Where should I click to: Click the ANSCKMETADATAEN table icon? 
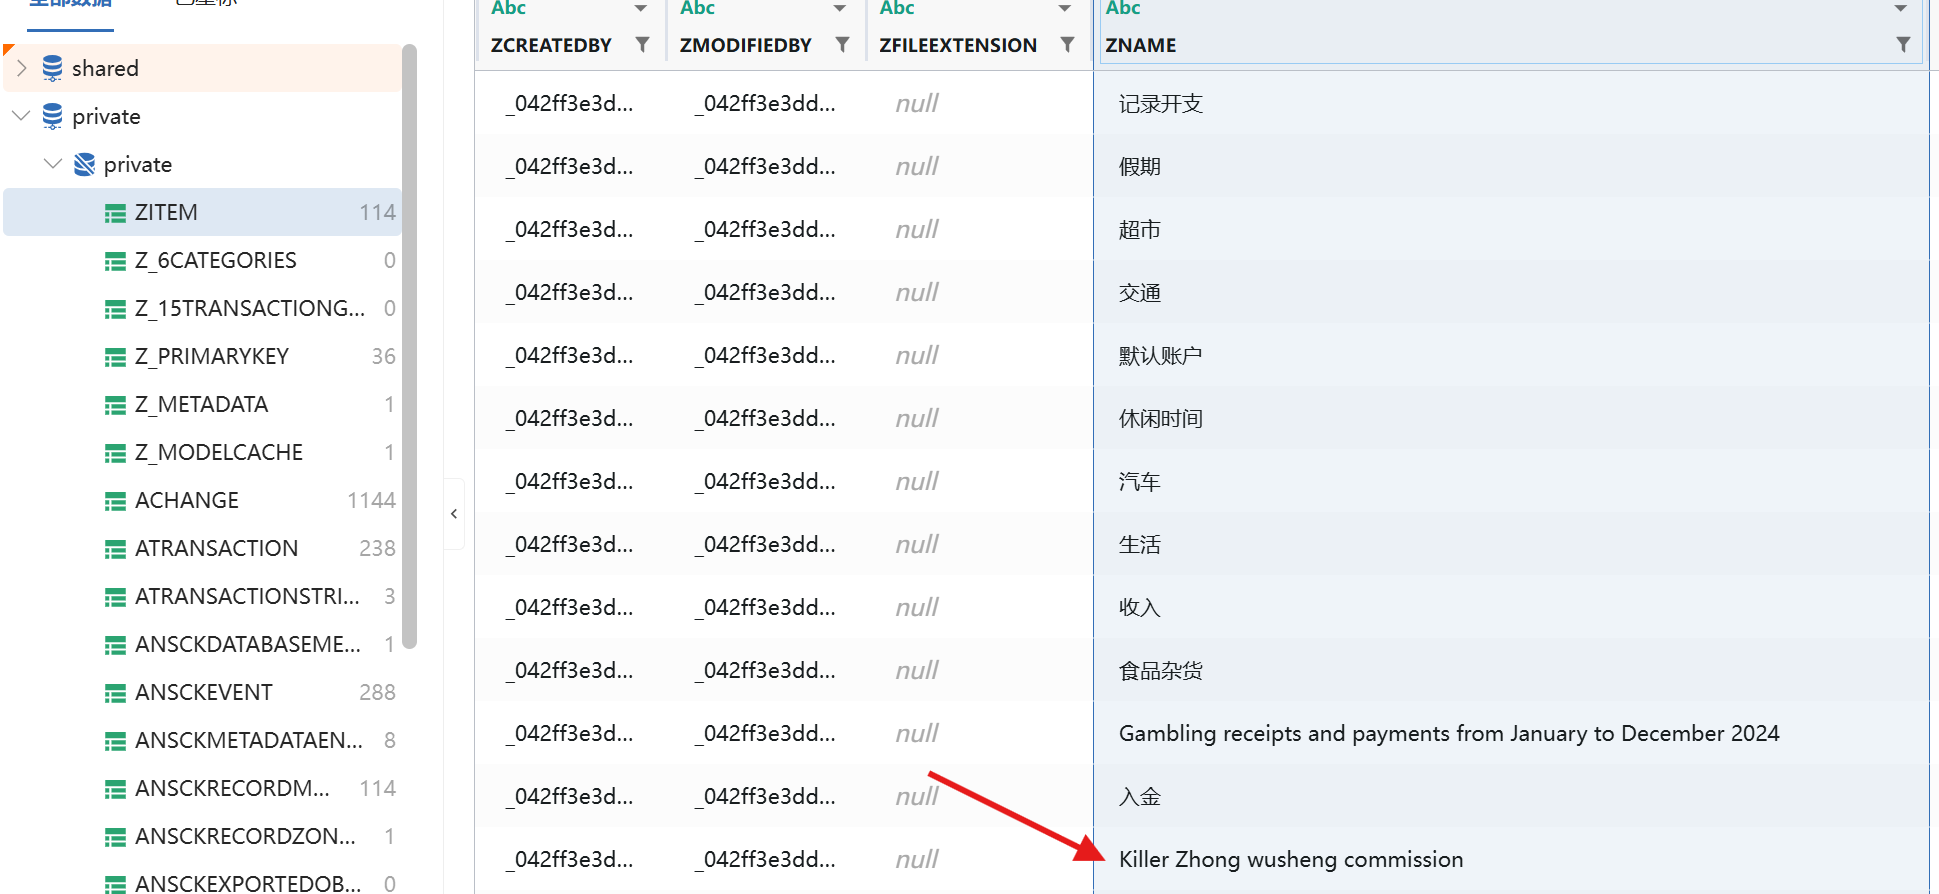point(116,741)
